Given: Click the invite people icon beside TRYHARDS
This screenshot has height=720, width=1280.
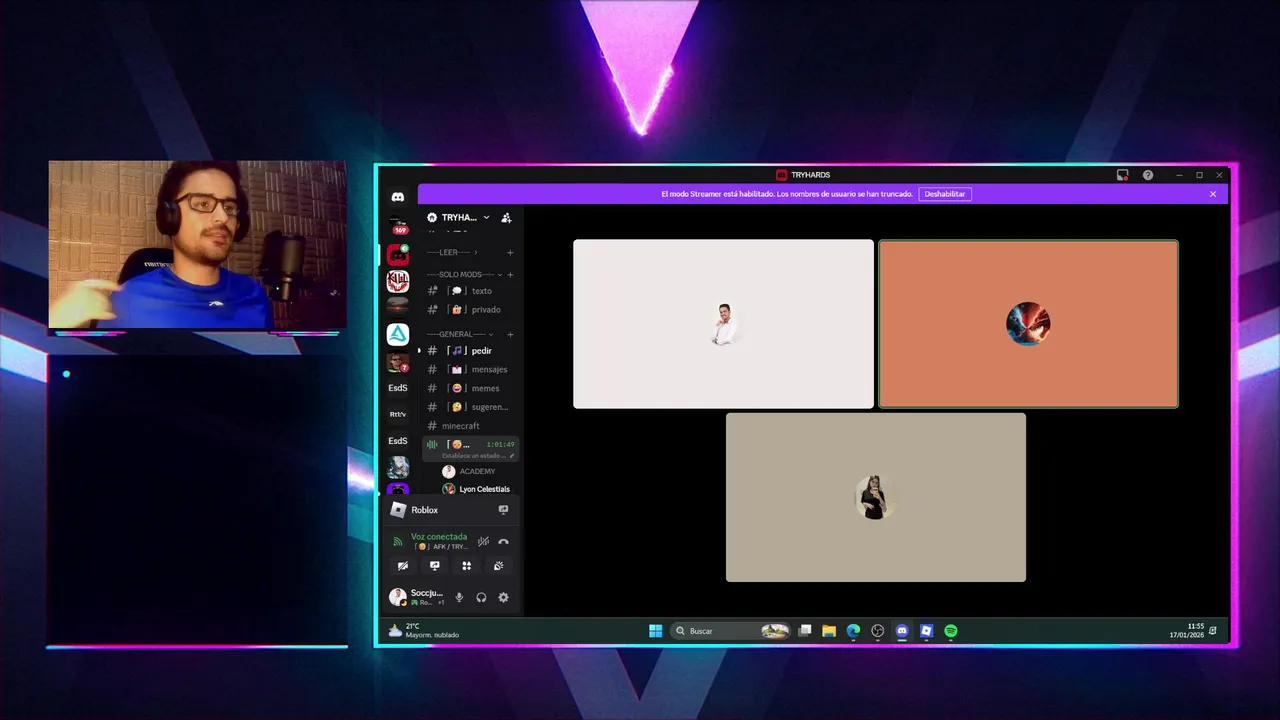Looking at the screenshot, I should (x=506, y=217).
